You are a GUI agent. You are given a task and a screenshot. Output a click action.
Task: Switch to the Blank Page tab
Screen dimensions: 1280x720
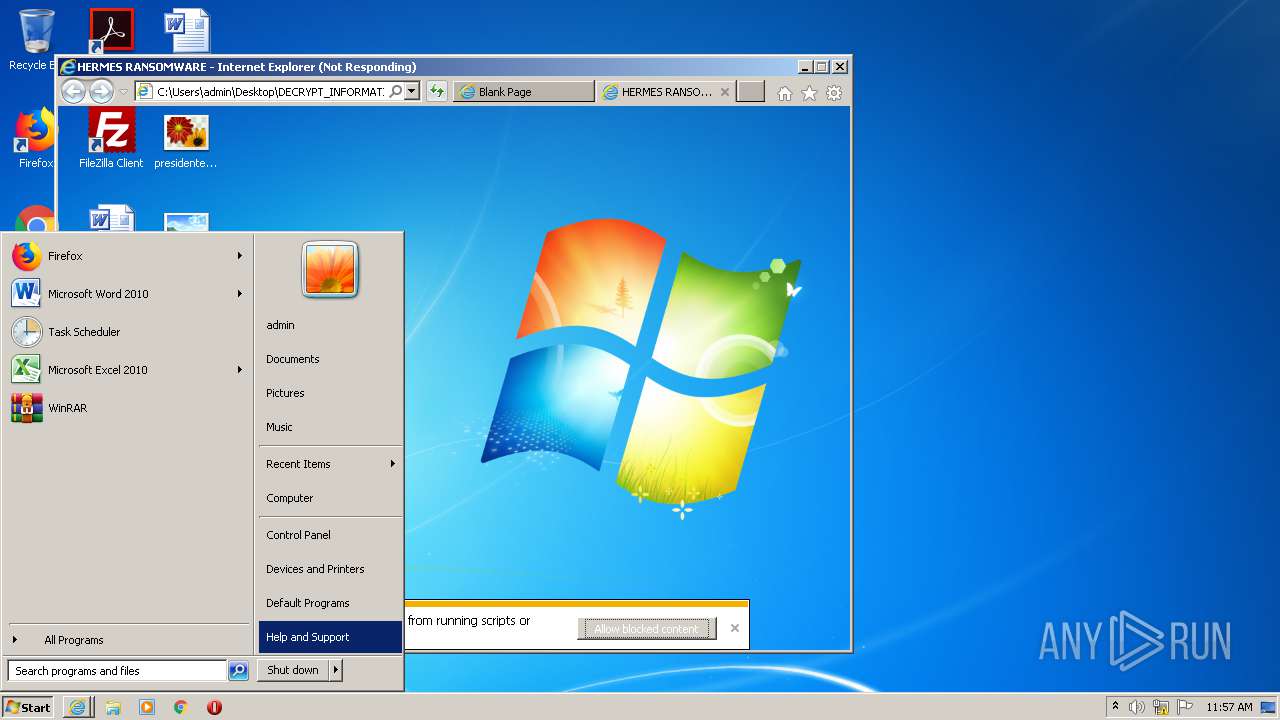point(524,92)
